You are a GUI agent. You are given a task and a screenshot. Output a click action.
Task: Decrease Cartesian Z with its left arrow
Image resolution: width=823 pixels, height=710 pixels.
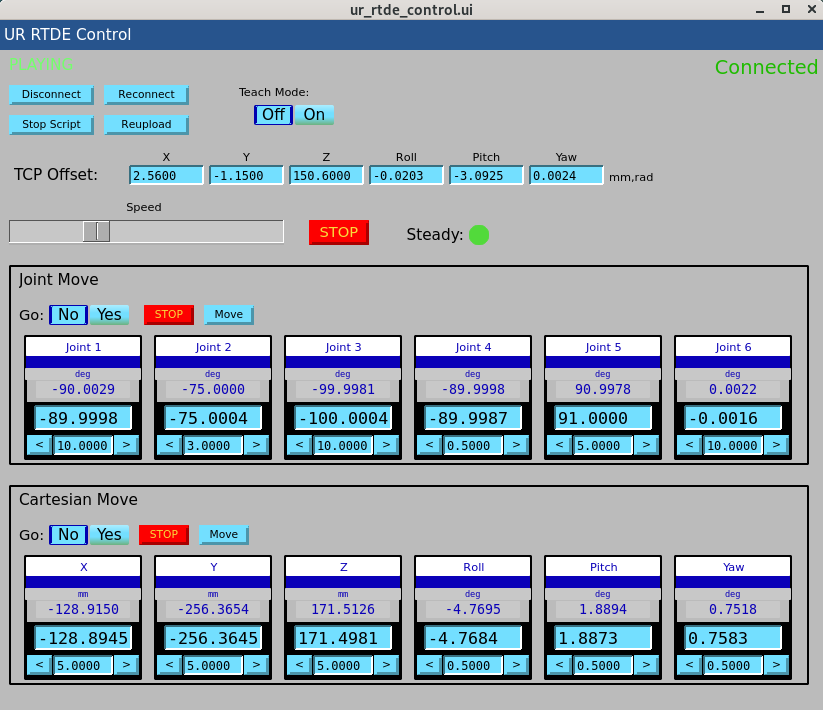click(299, 665)
